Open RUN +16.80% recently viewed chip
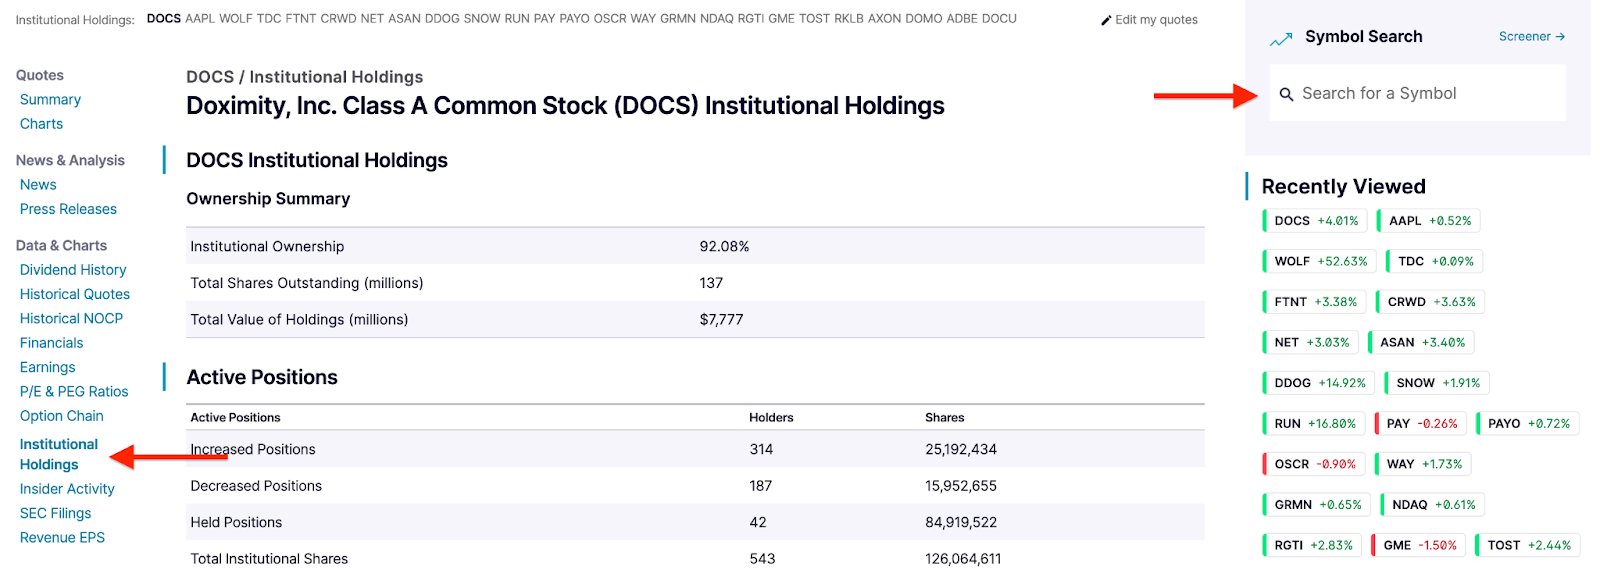 tap(1314, 424)
